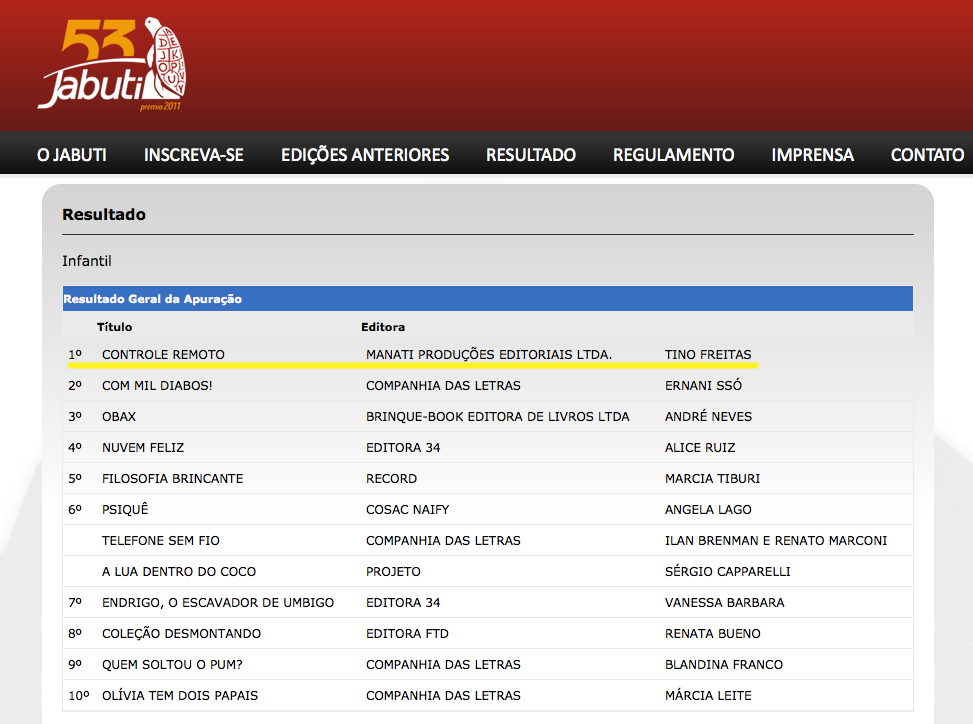The height and width of the screenshot is (724, 973).
Task: Select the title CONTROLE REMOTO
Action: point(163,354)
